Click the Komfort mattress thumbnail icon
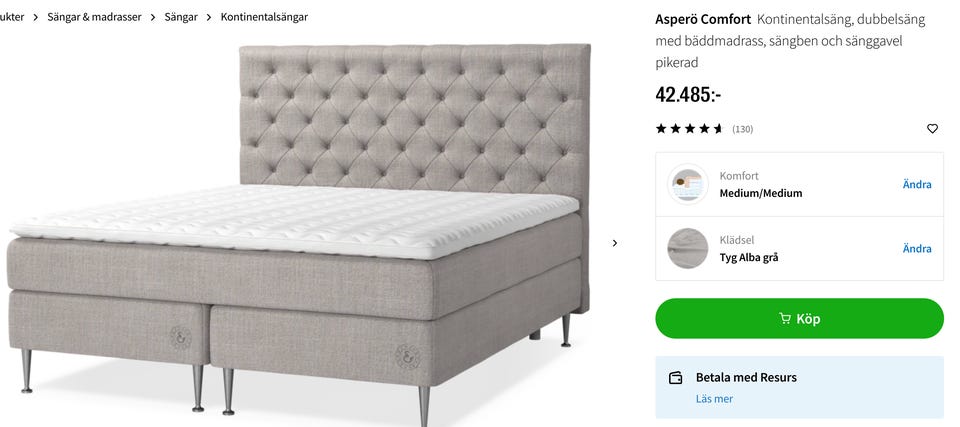 click(x=688, y=184)
